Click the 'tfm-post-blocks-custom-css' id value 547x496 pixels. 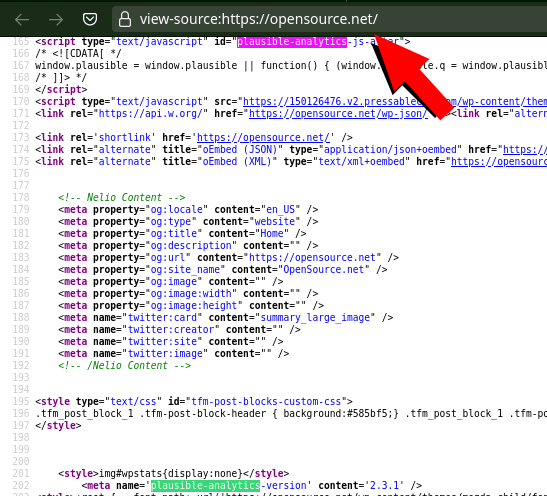(x=266, y=401)
